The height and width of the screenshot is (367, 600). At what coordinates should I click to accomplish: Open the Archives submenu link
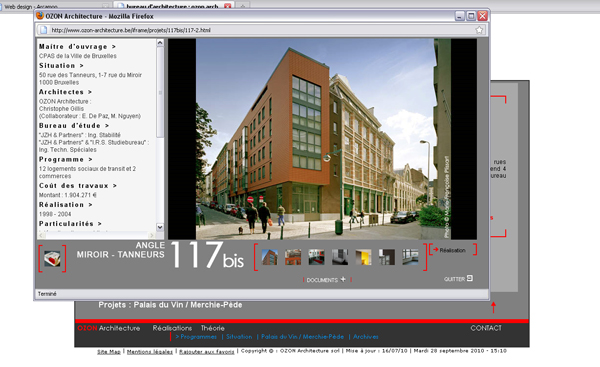point(365,337)
